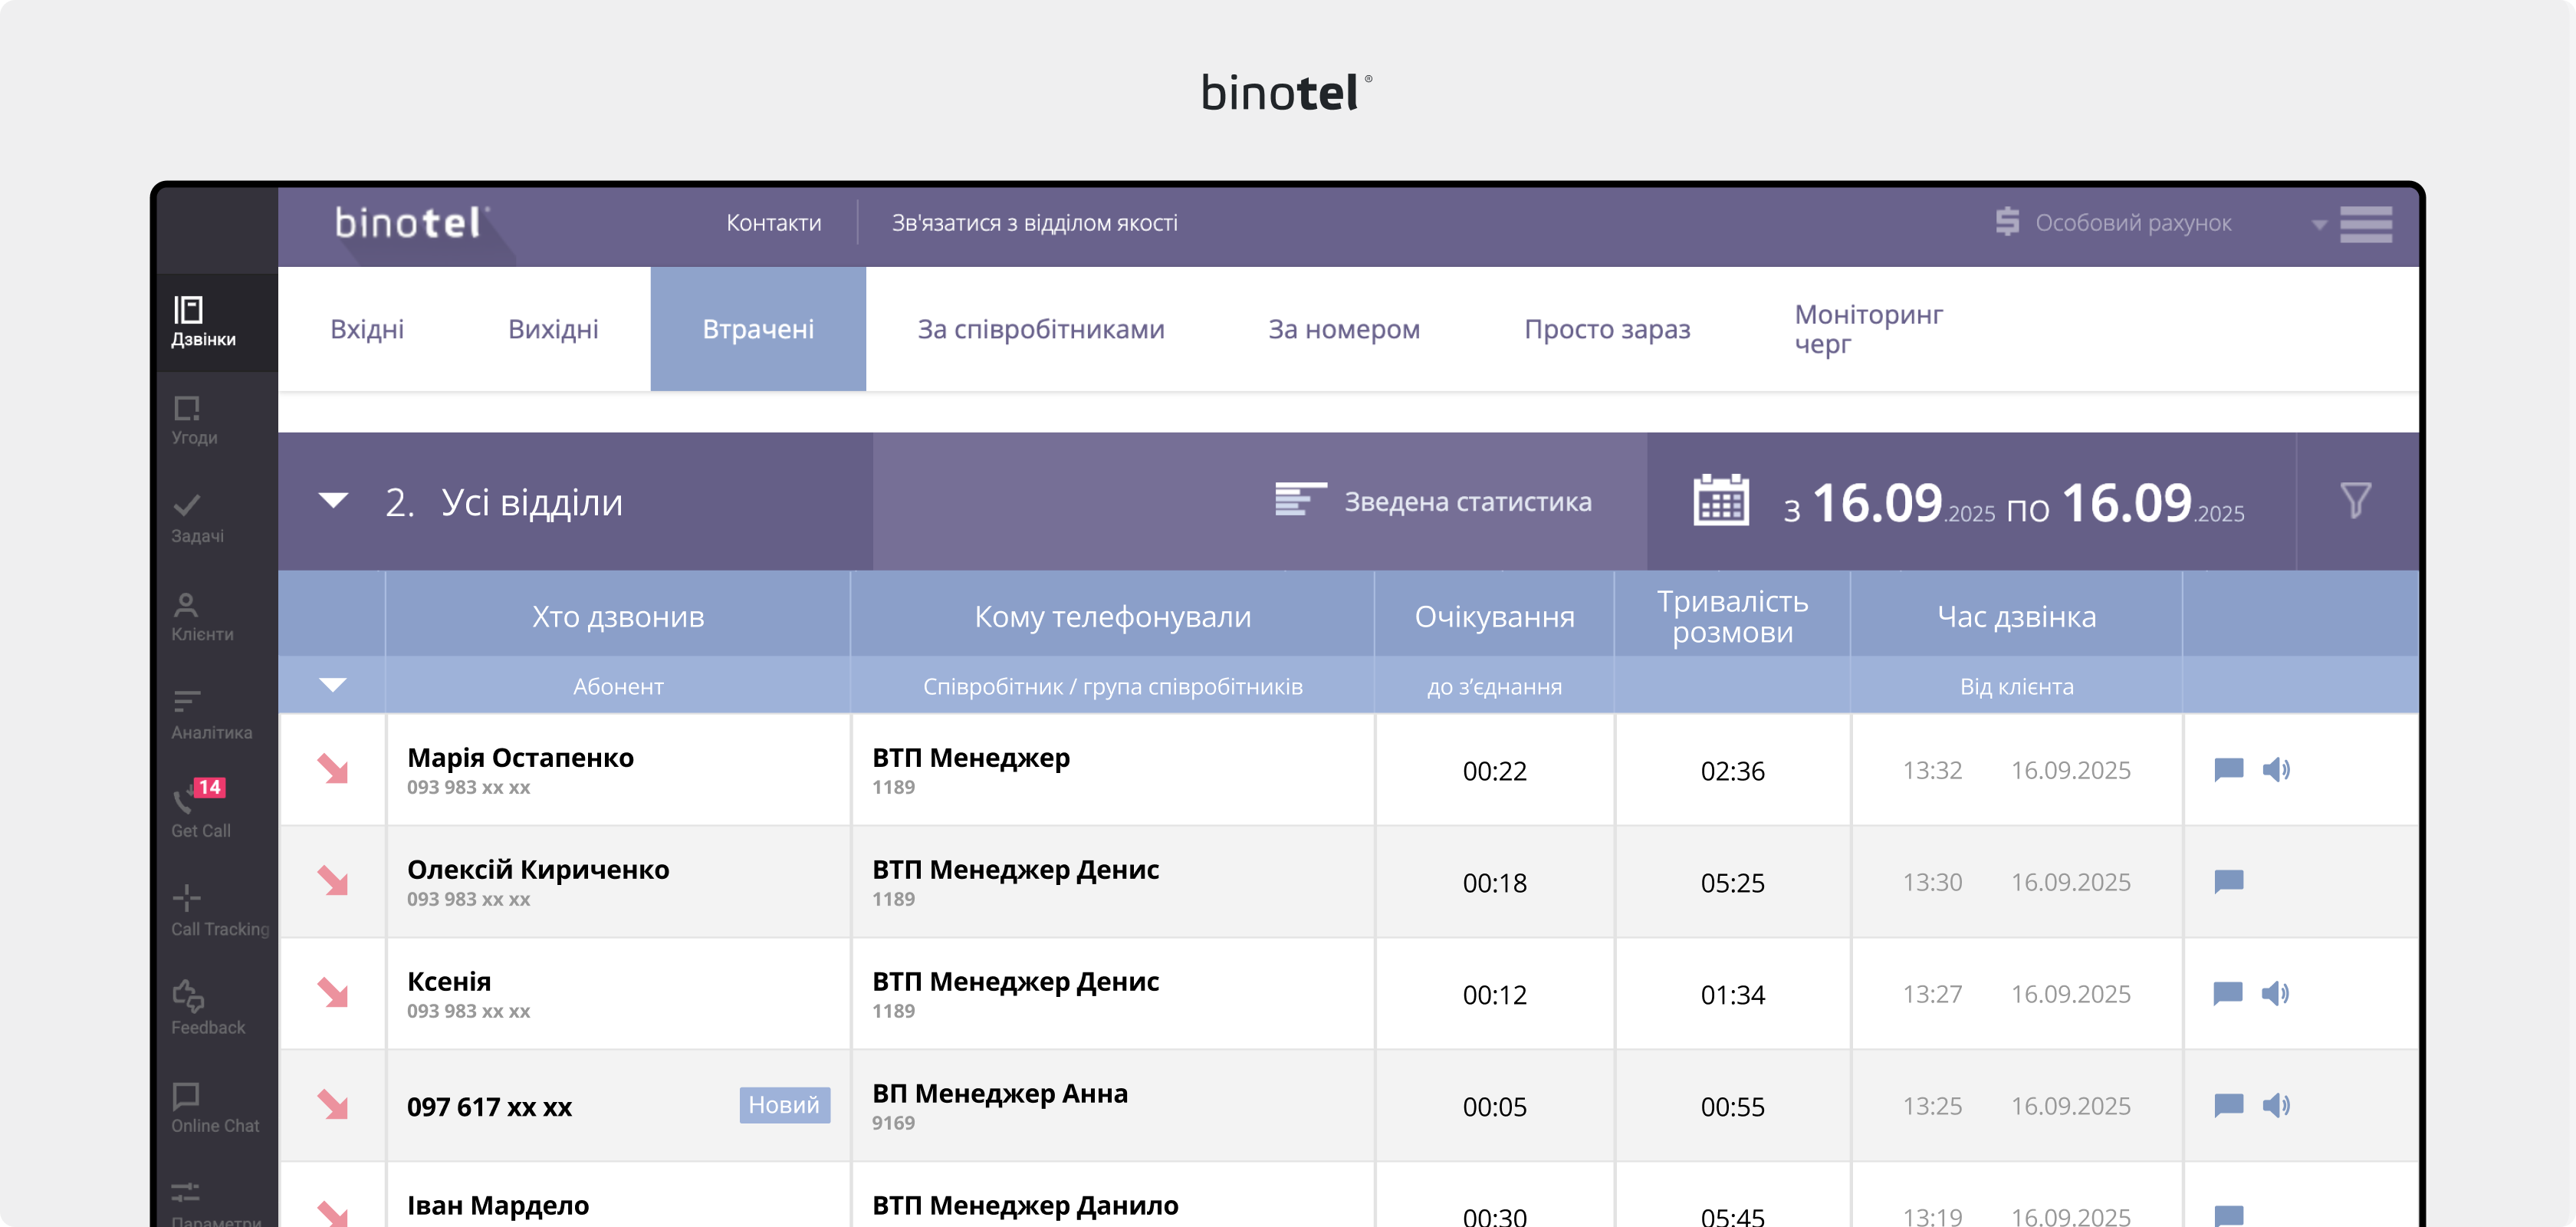Image resolution: width=2576 pixels, height=1227 pixels.
Task: Open the calendar date picker
Action: pos(1721,502)
